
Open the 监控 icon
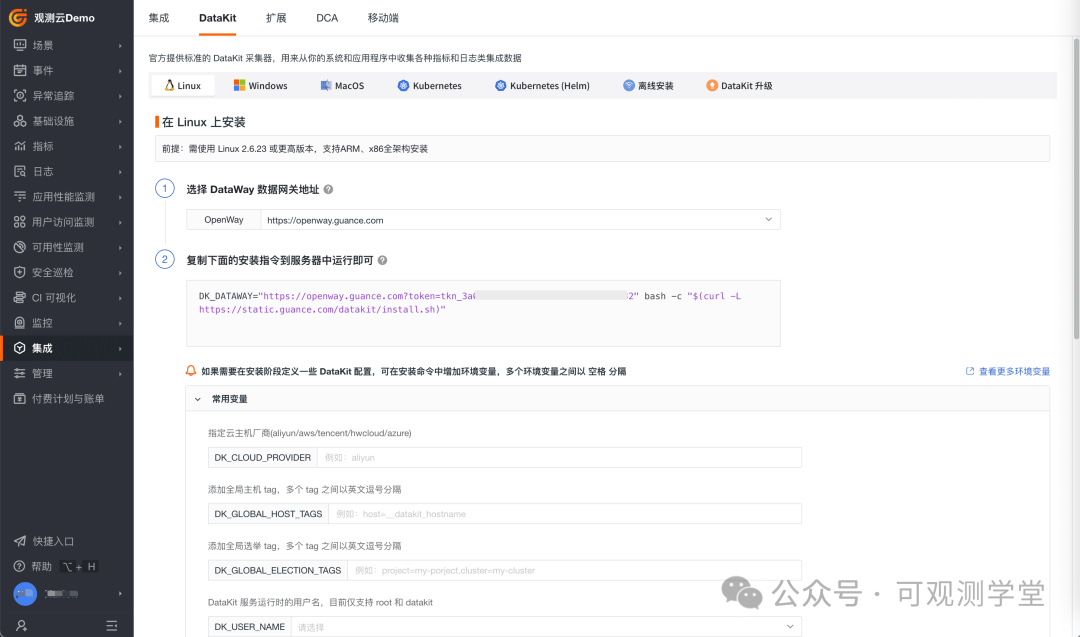[x=20, y=323]
